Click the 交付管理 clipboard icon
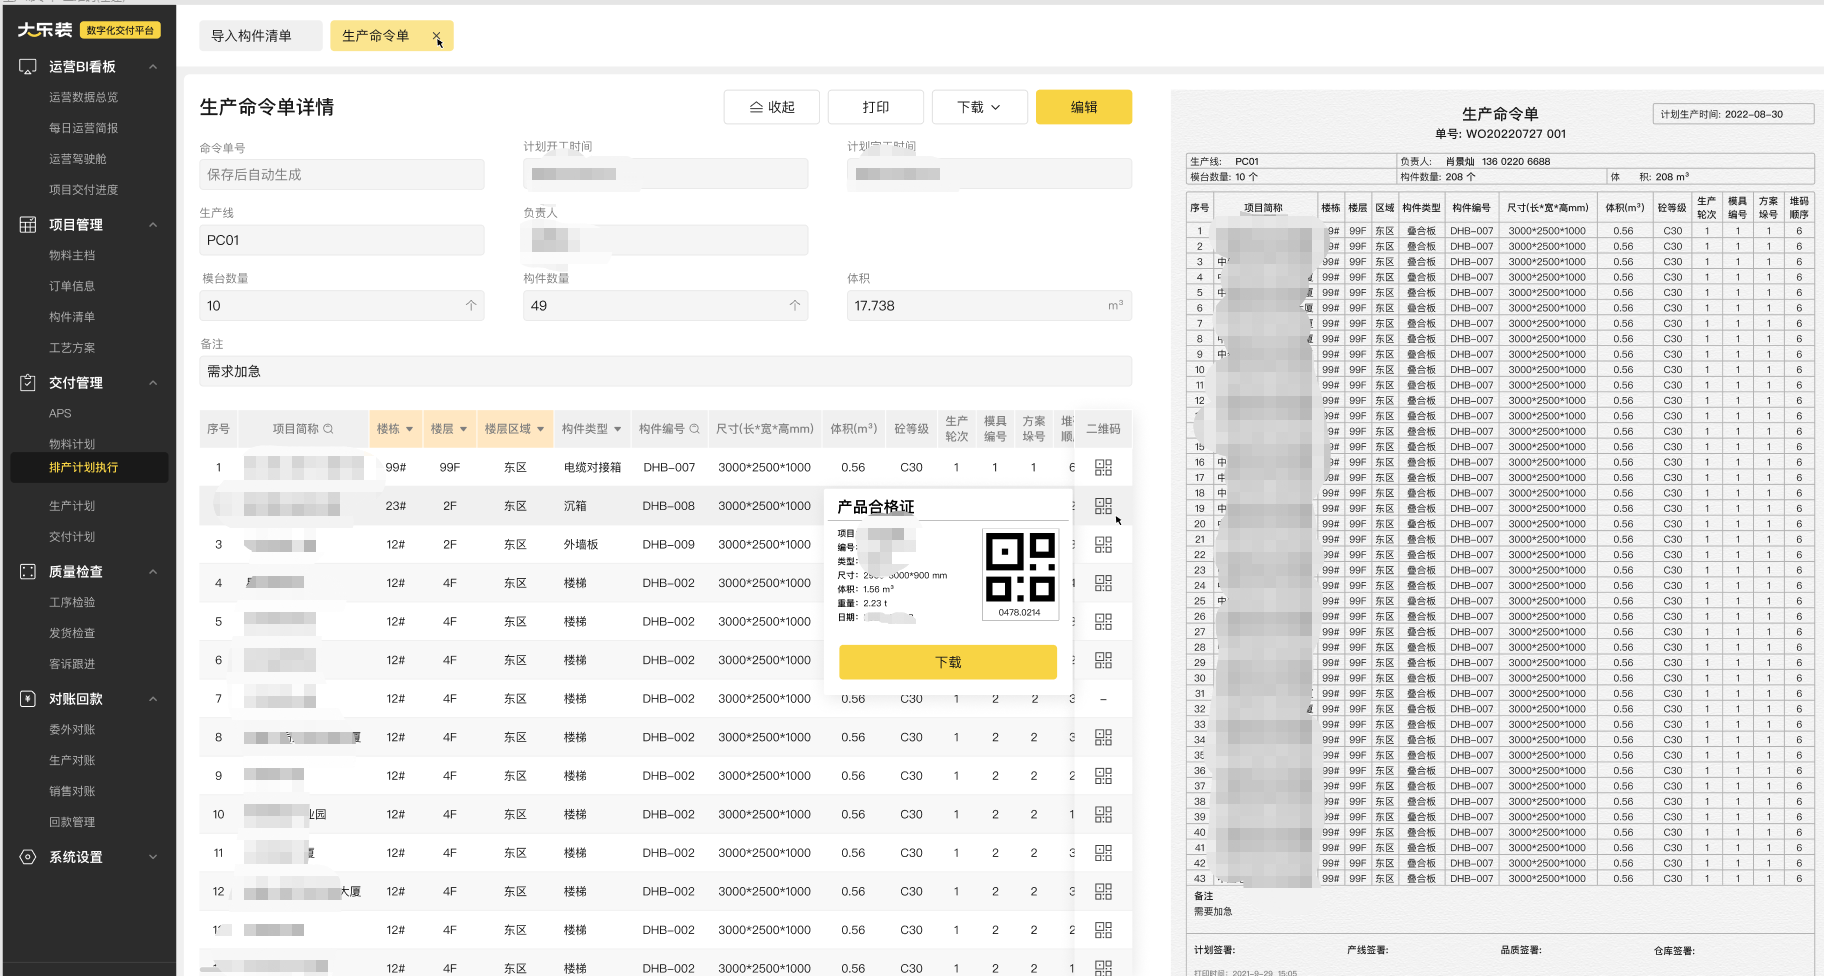The height and width of the screenshot is (976, 1824). (28, 382)
